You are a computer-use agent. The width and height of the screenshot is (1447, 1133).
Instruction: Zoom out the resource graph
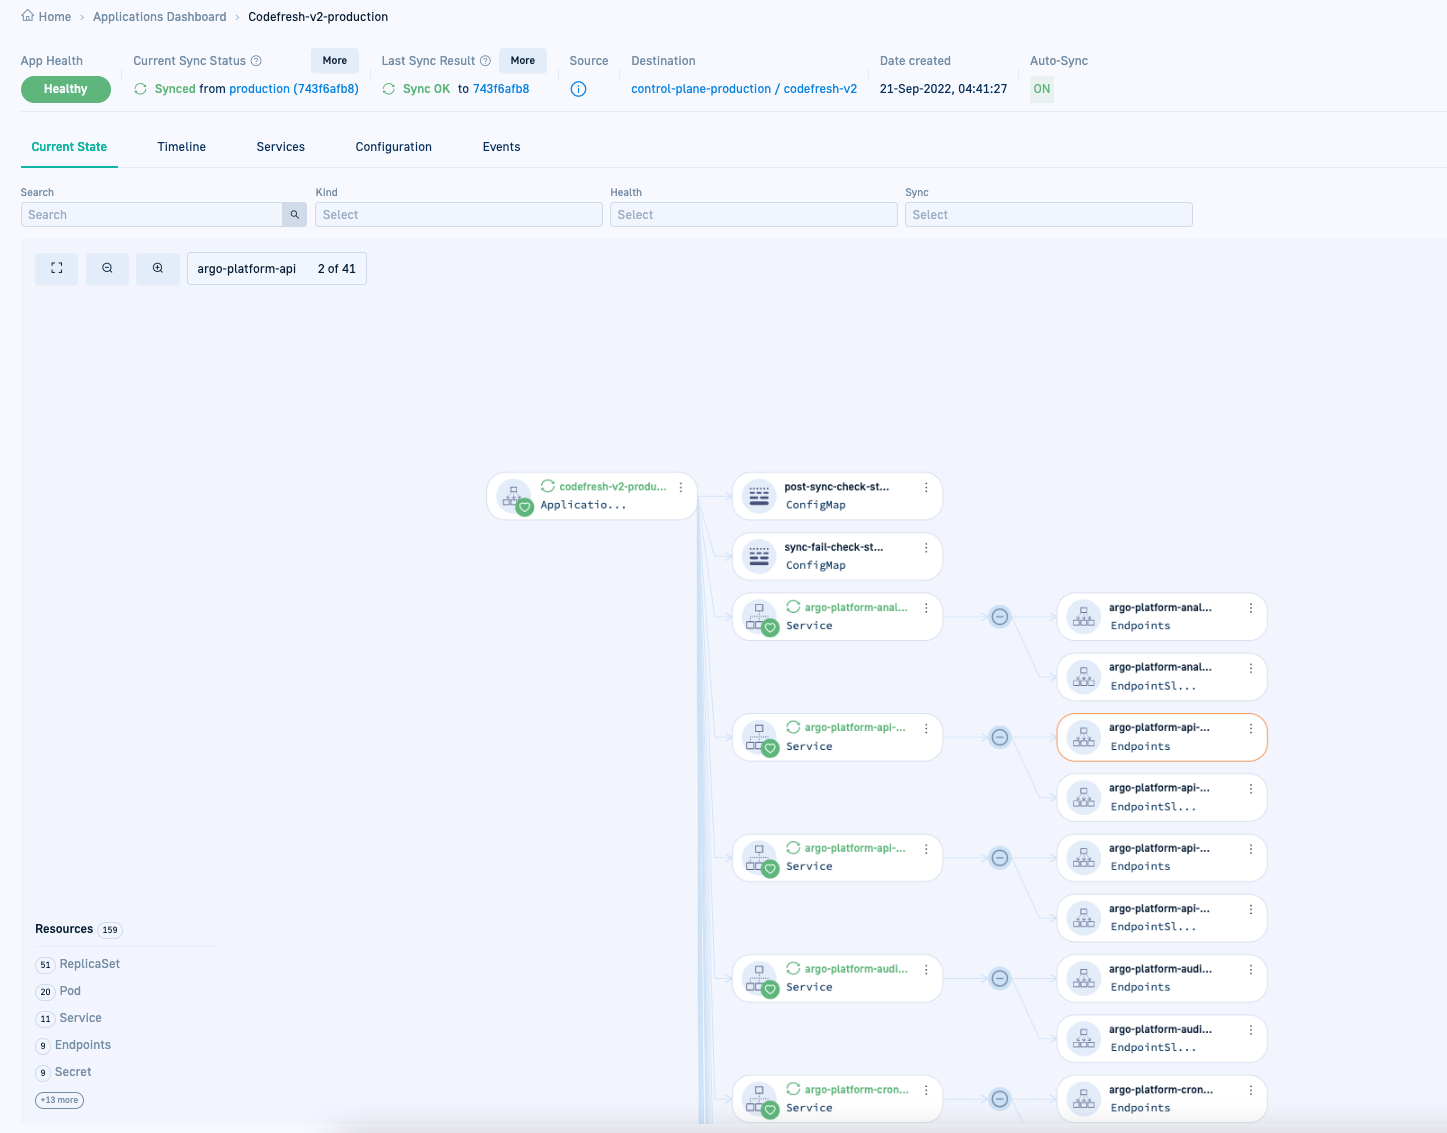107,268
